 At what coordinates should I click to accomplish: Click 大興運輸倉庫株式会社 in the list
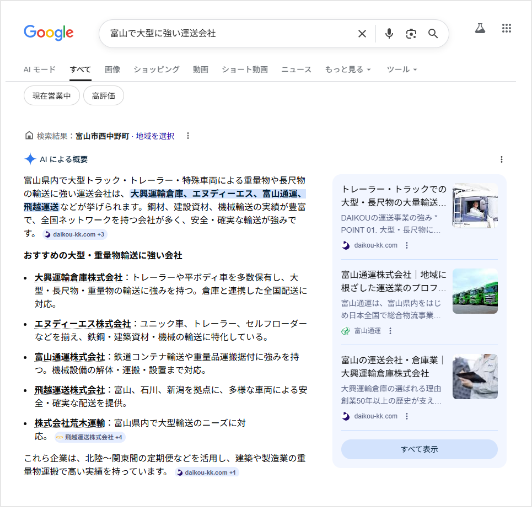[78, 278]
